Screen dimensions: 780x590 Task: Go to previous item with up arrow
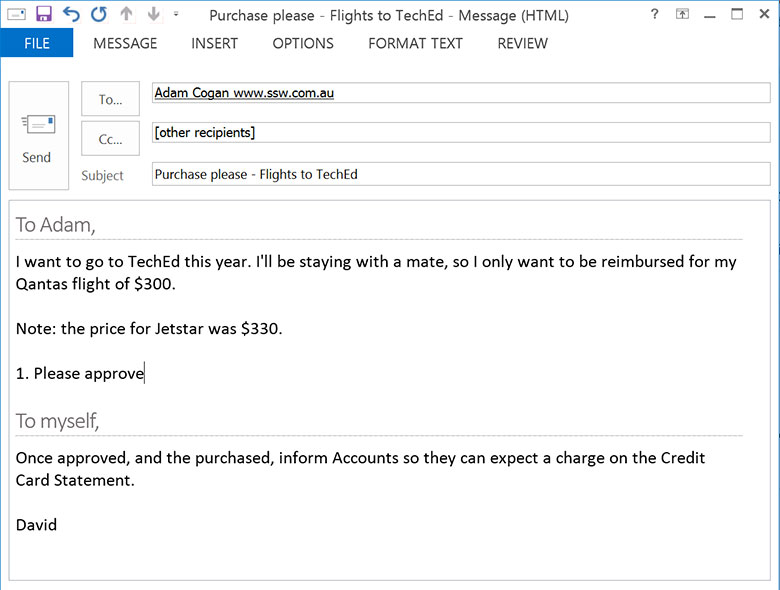(126, 14)
